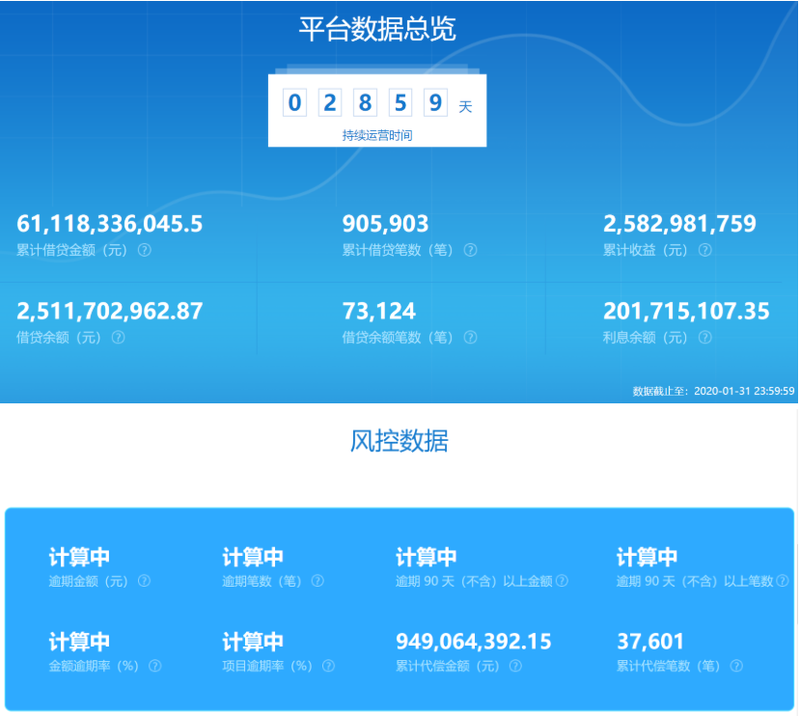Show info for 借贷余额笔数（笔）

pyautogui.click(x=470, y=338)
